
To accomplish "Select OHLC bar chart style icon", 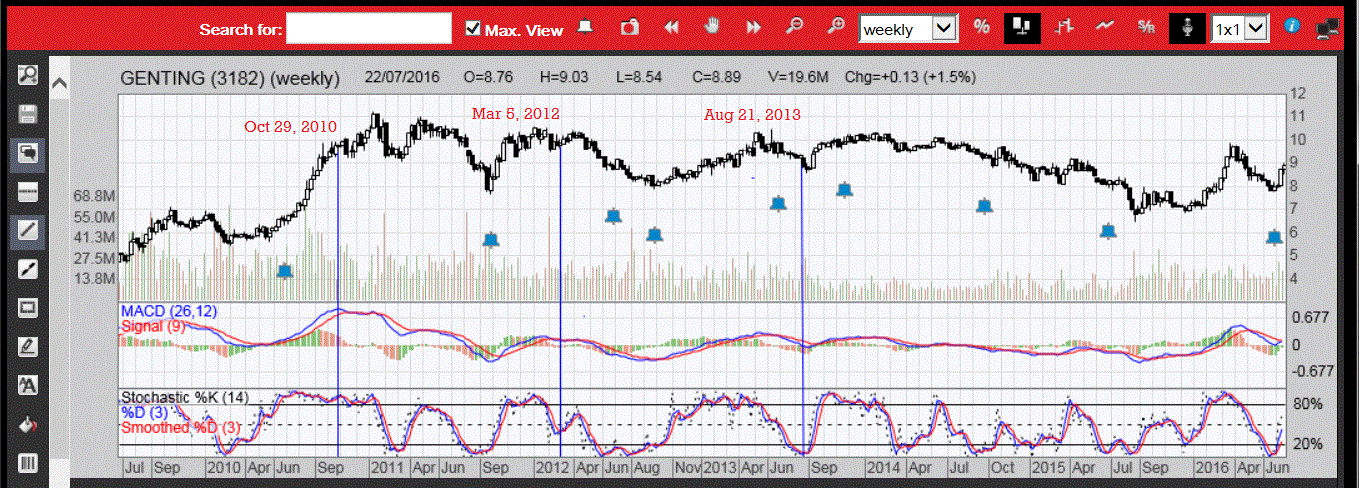I will point(1066,28).
